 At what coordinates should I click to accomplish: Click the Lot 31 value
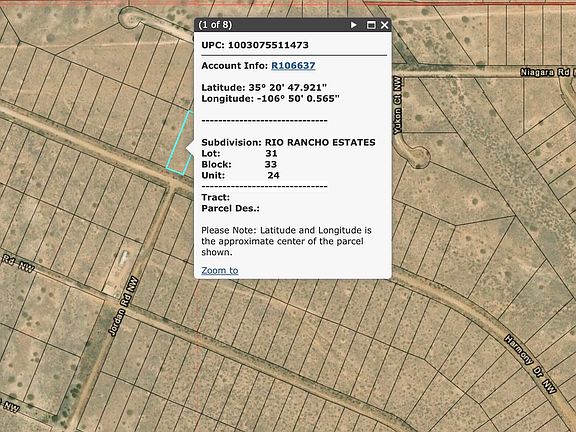(271, 154)
